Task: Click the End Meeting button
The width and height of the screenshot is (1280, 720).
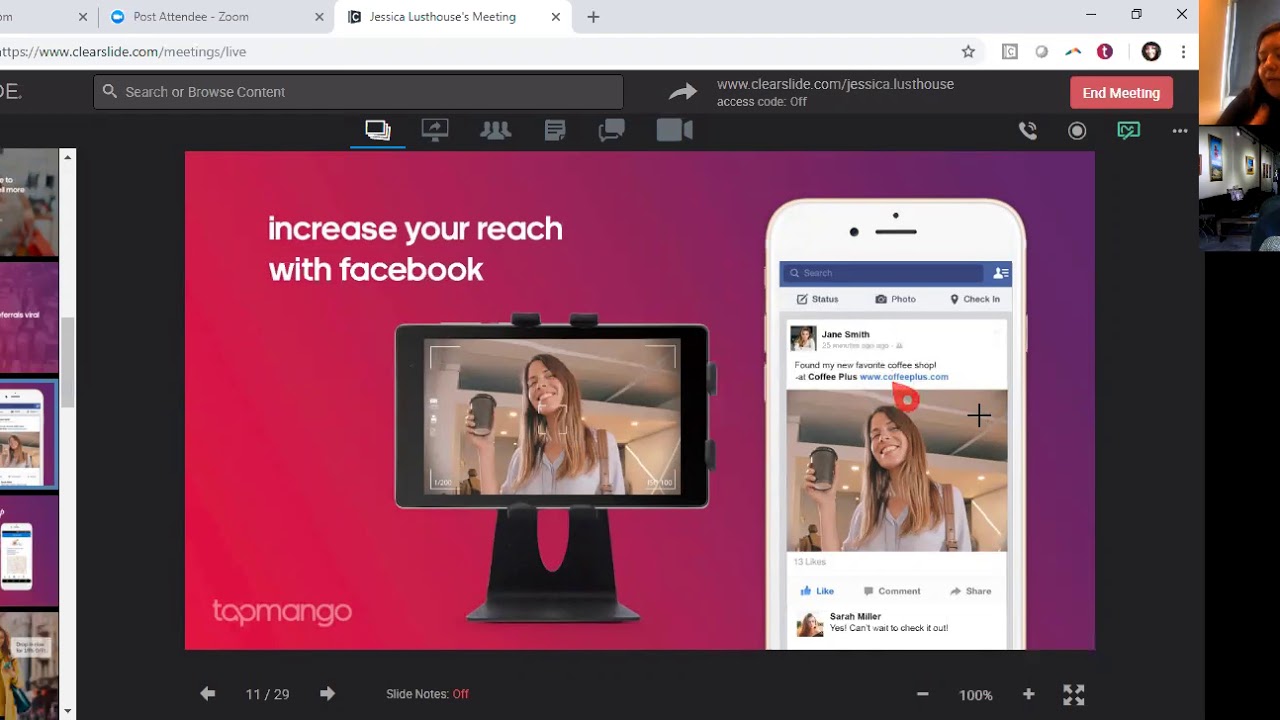Action: [1121, 93]
